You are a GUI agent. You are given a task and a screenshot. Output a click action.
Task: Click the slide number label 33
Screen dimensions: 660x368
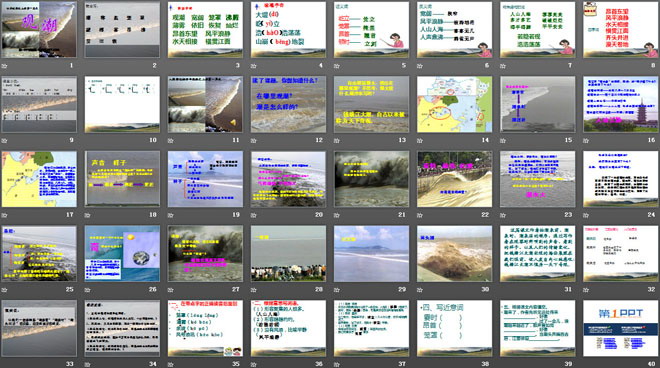(x=70, y=364)
